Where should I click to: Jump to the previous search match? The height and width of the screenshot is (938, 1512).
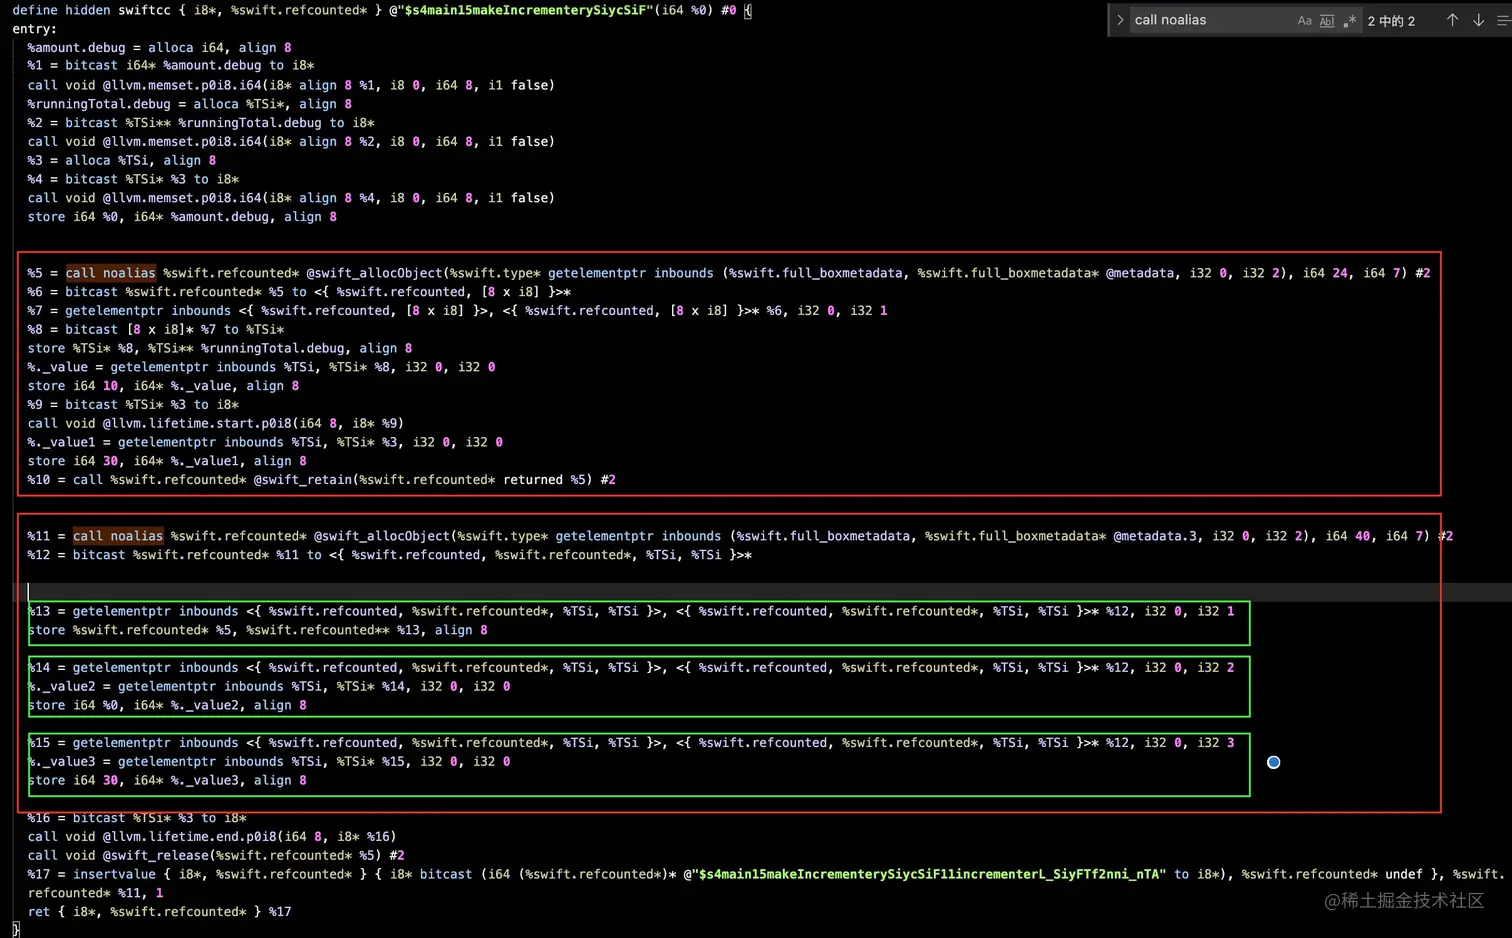point(1452,20)
